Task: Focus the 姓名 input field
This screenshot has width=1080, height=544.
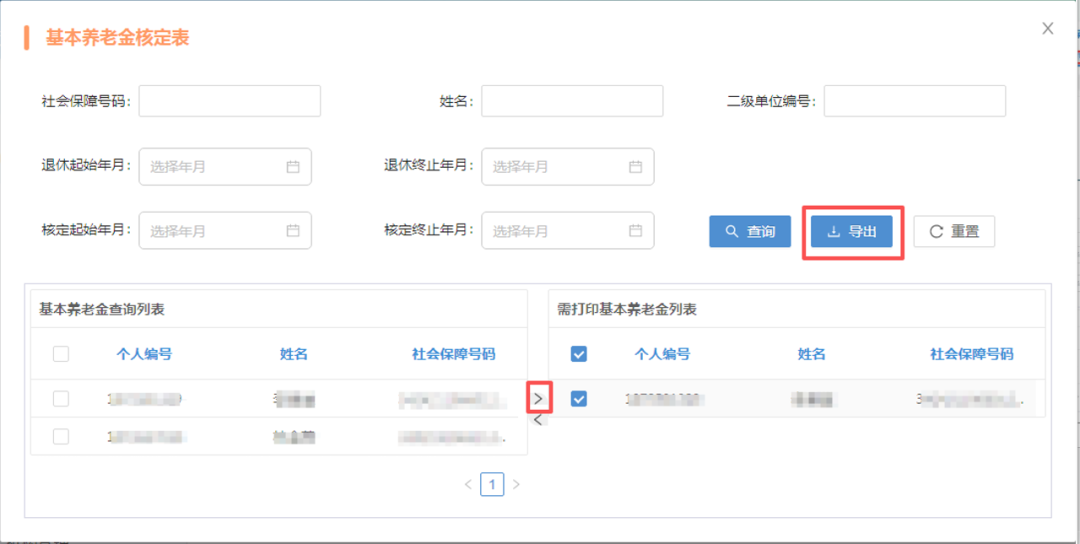Action: (572, 101)
